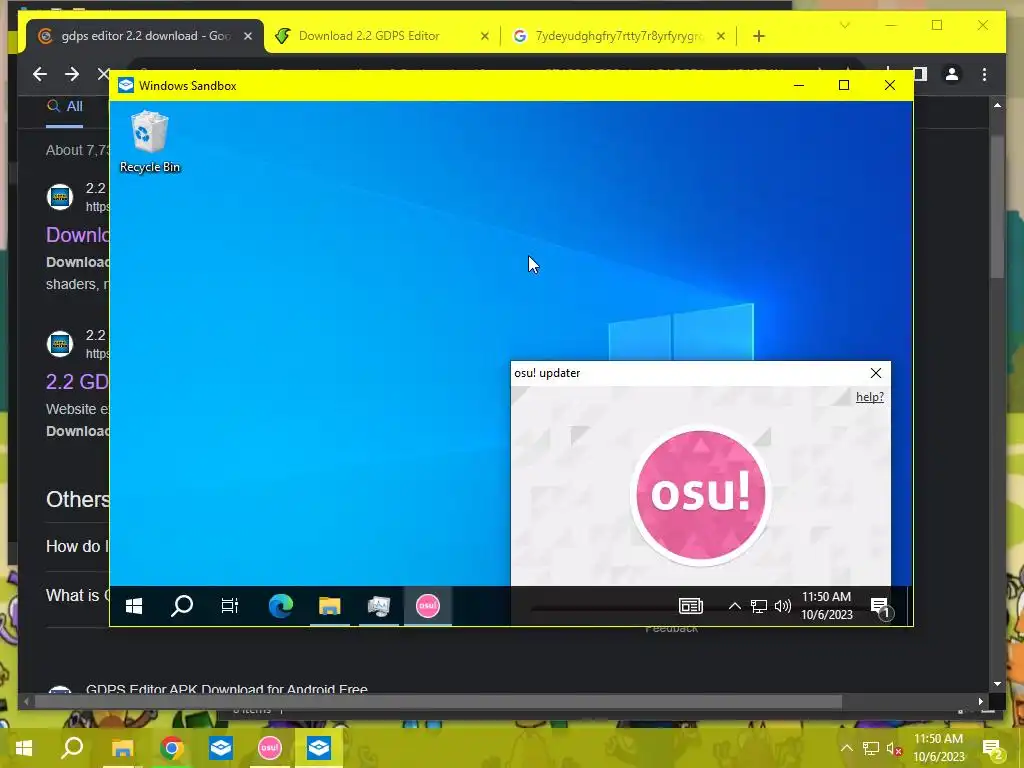The width and height of the screenshot is (1024, 768).
Task: Open the network icon in the host tray
Action: pyautogui.click(x=871, y=748)
